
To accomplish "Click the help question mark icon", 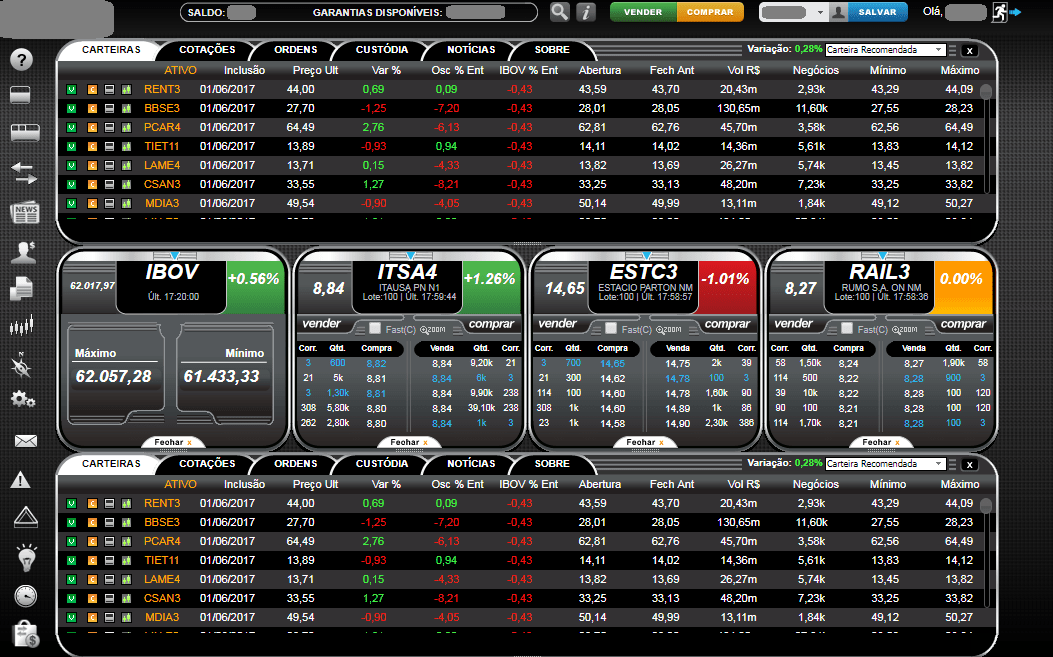I will (x=21, y=60).
